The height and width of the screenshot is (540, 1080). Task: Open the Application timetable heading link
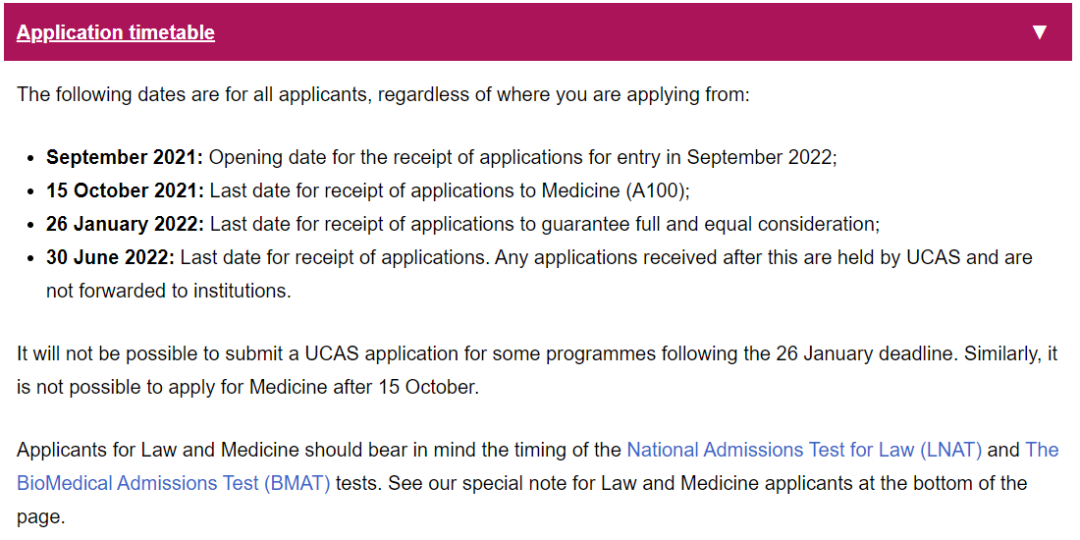point(116,32)
